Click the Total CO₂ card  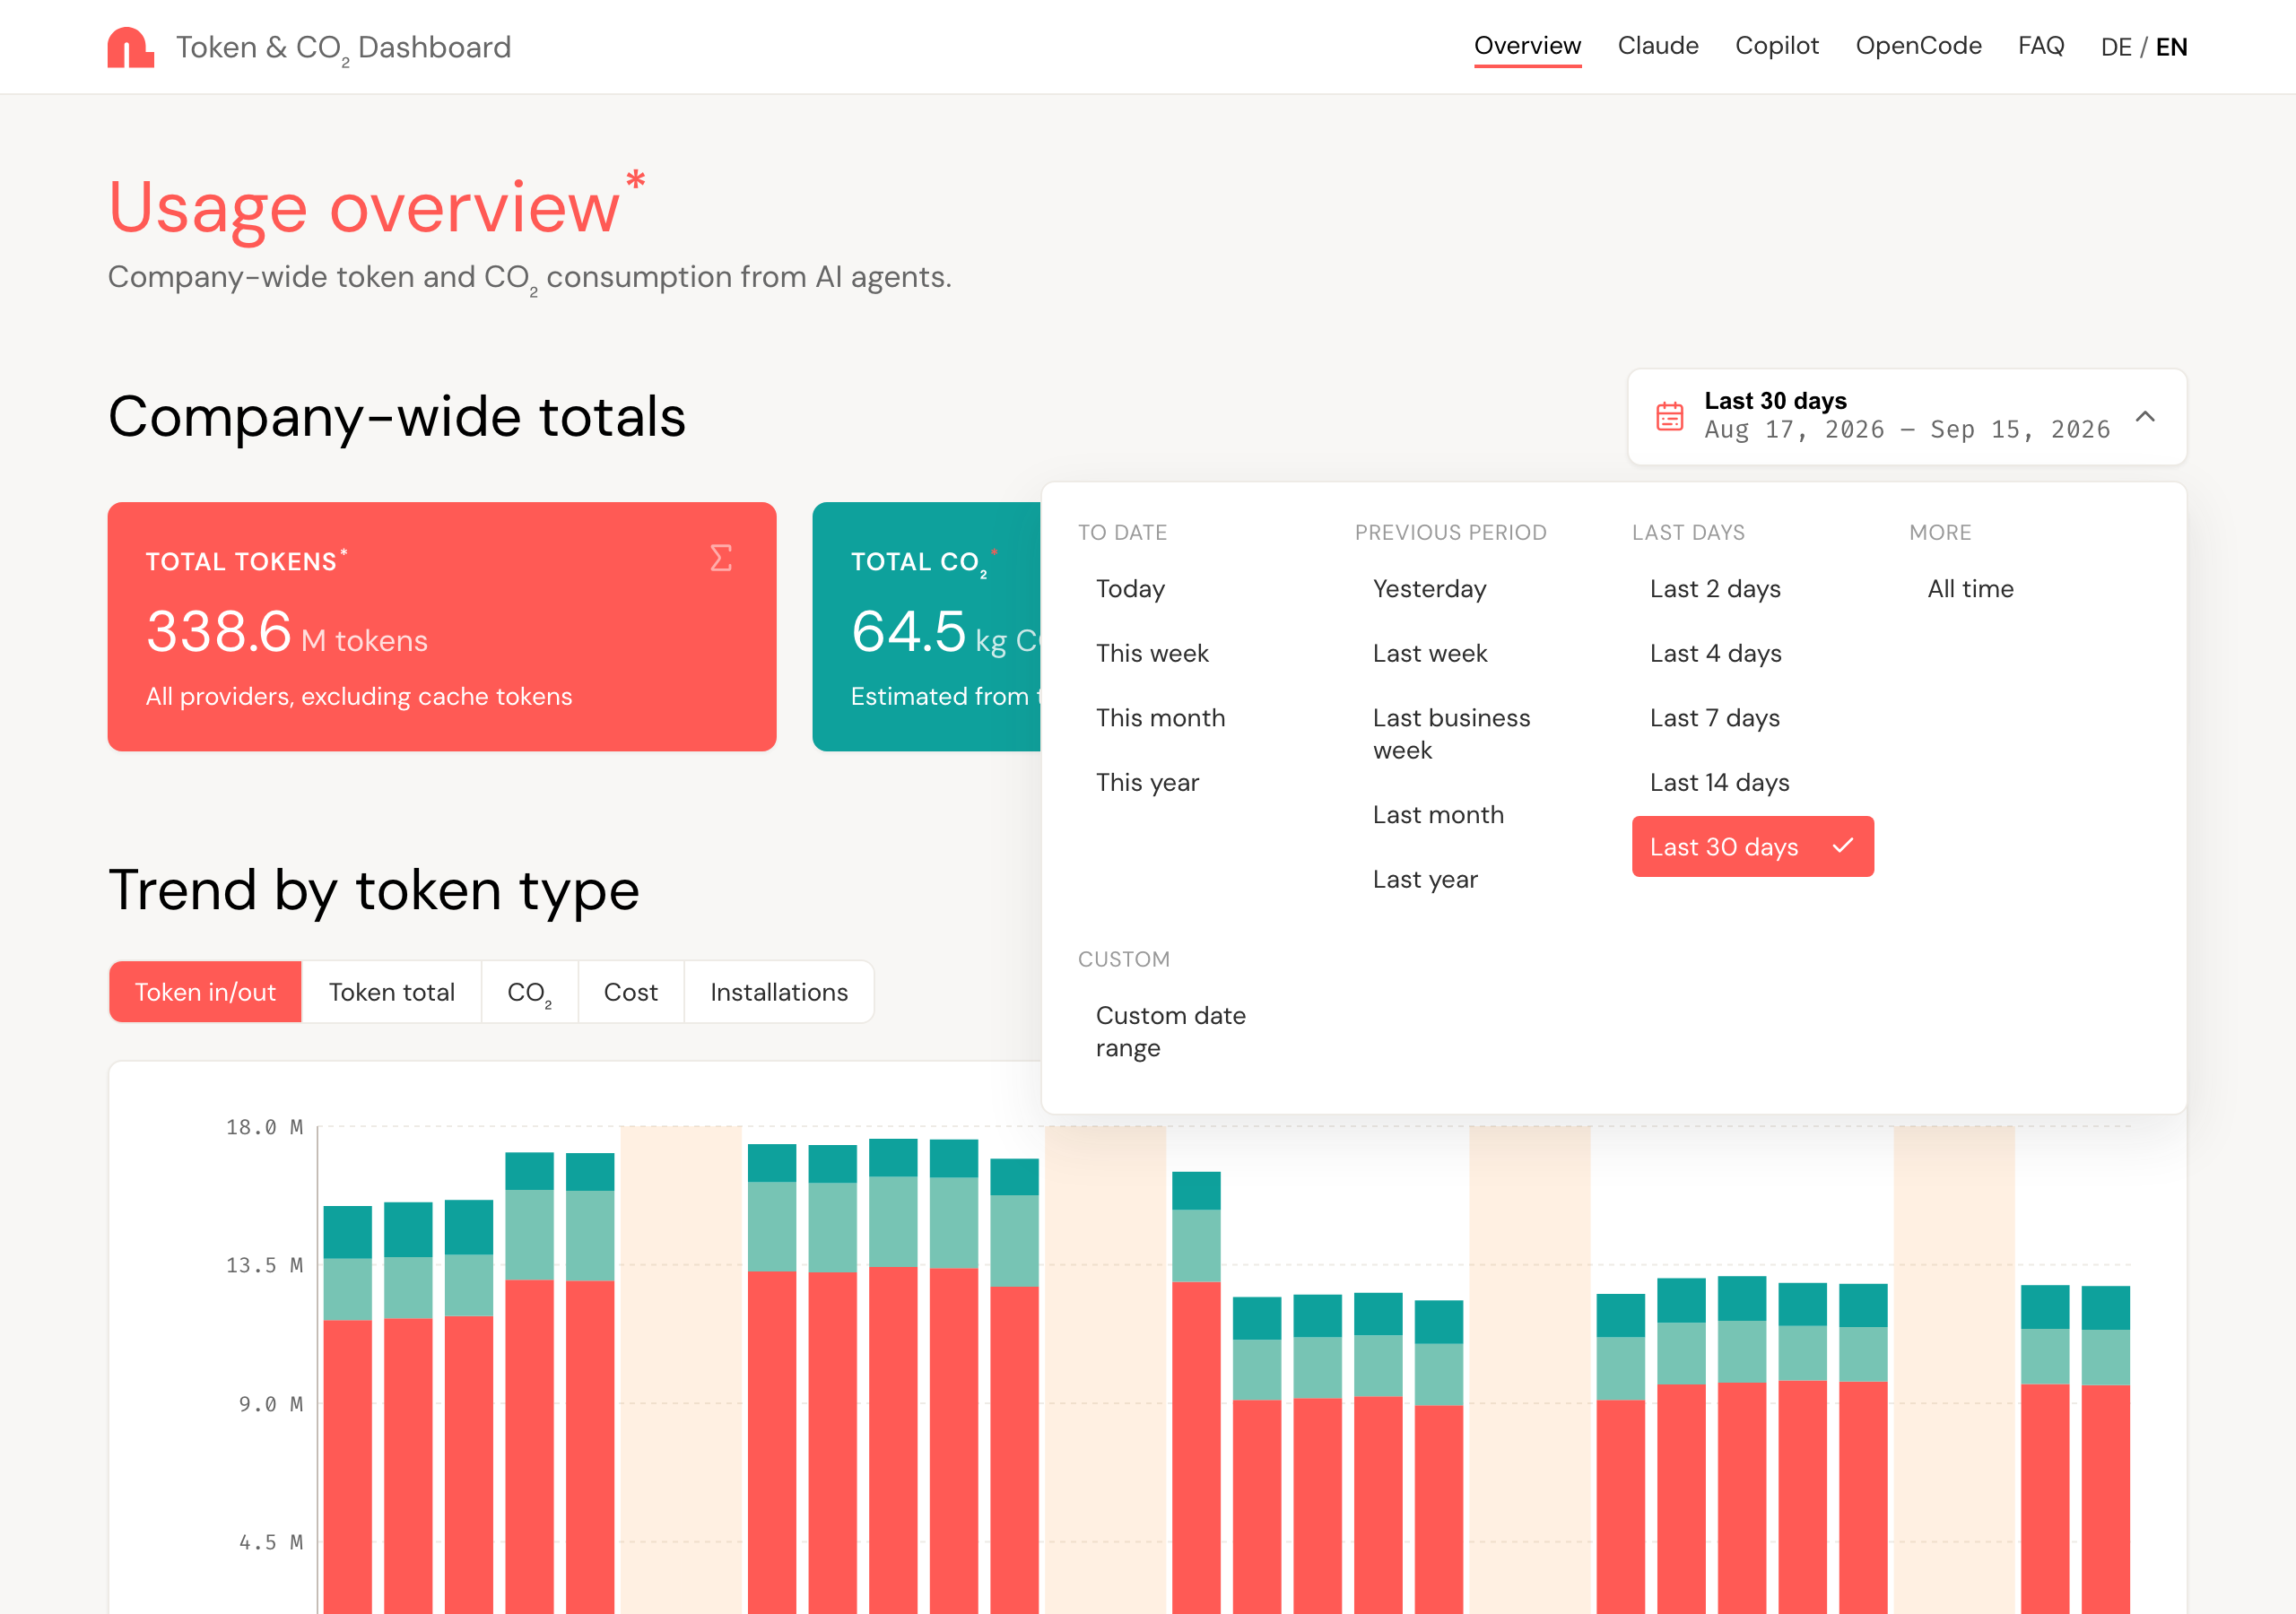(926, 627)
